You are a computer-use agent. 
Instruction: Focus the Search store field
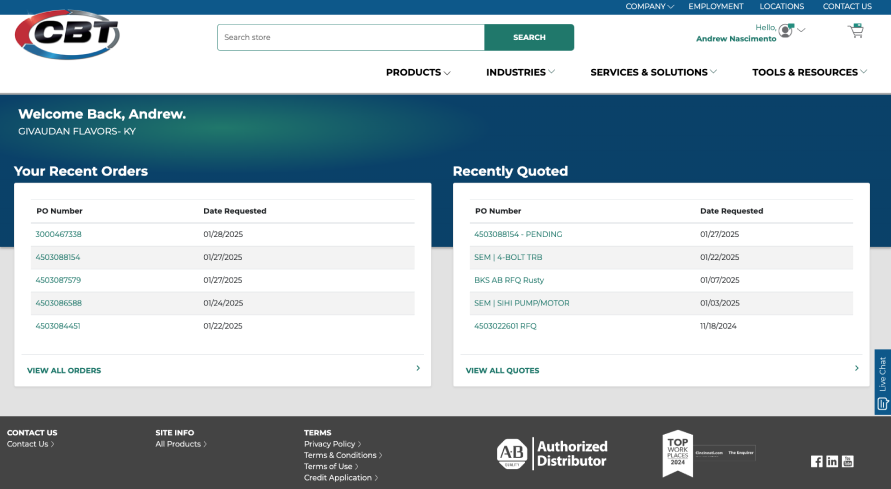(x=351, y=37)
